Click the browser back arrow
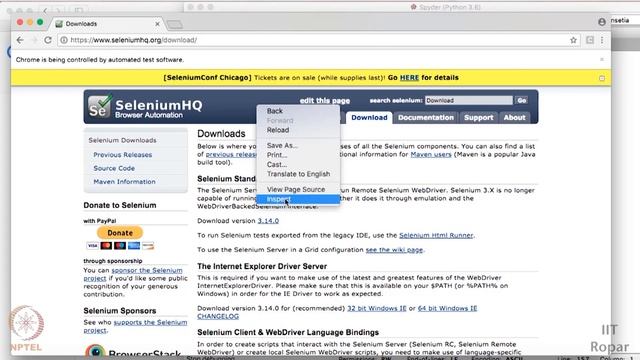 coord(20,40)
